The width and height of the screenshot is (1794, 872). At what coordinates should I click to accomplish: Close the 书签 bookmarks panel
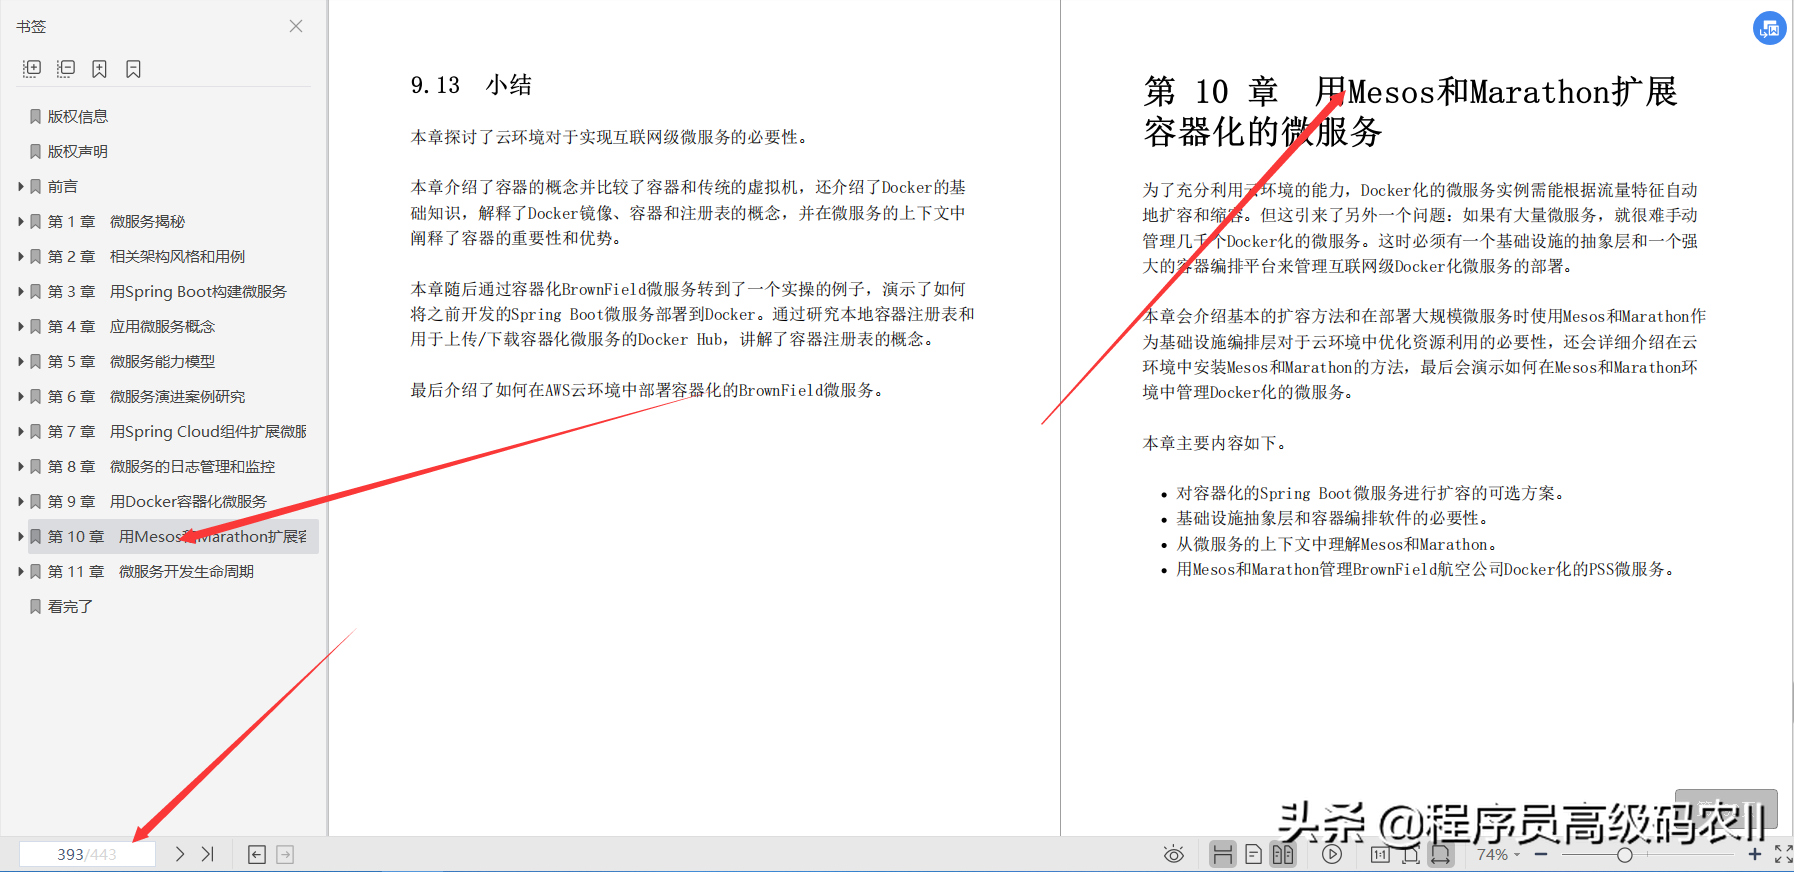(296, 26)
